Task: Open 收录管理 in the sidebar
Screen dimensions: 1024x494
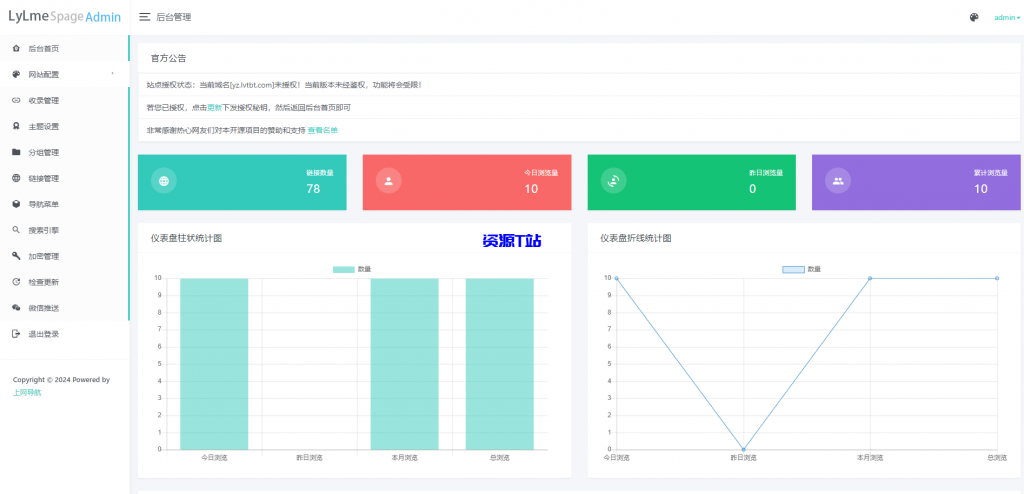Action: (64, 101)
